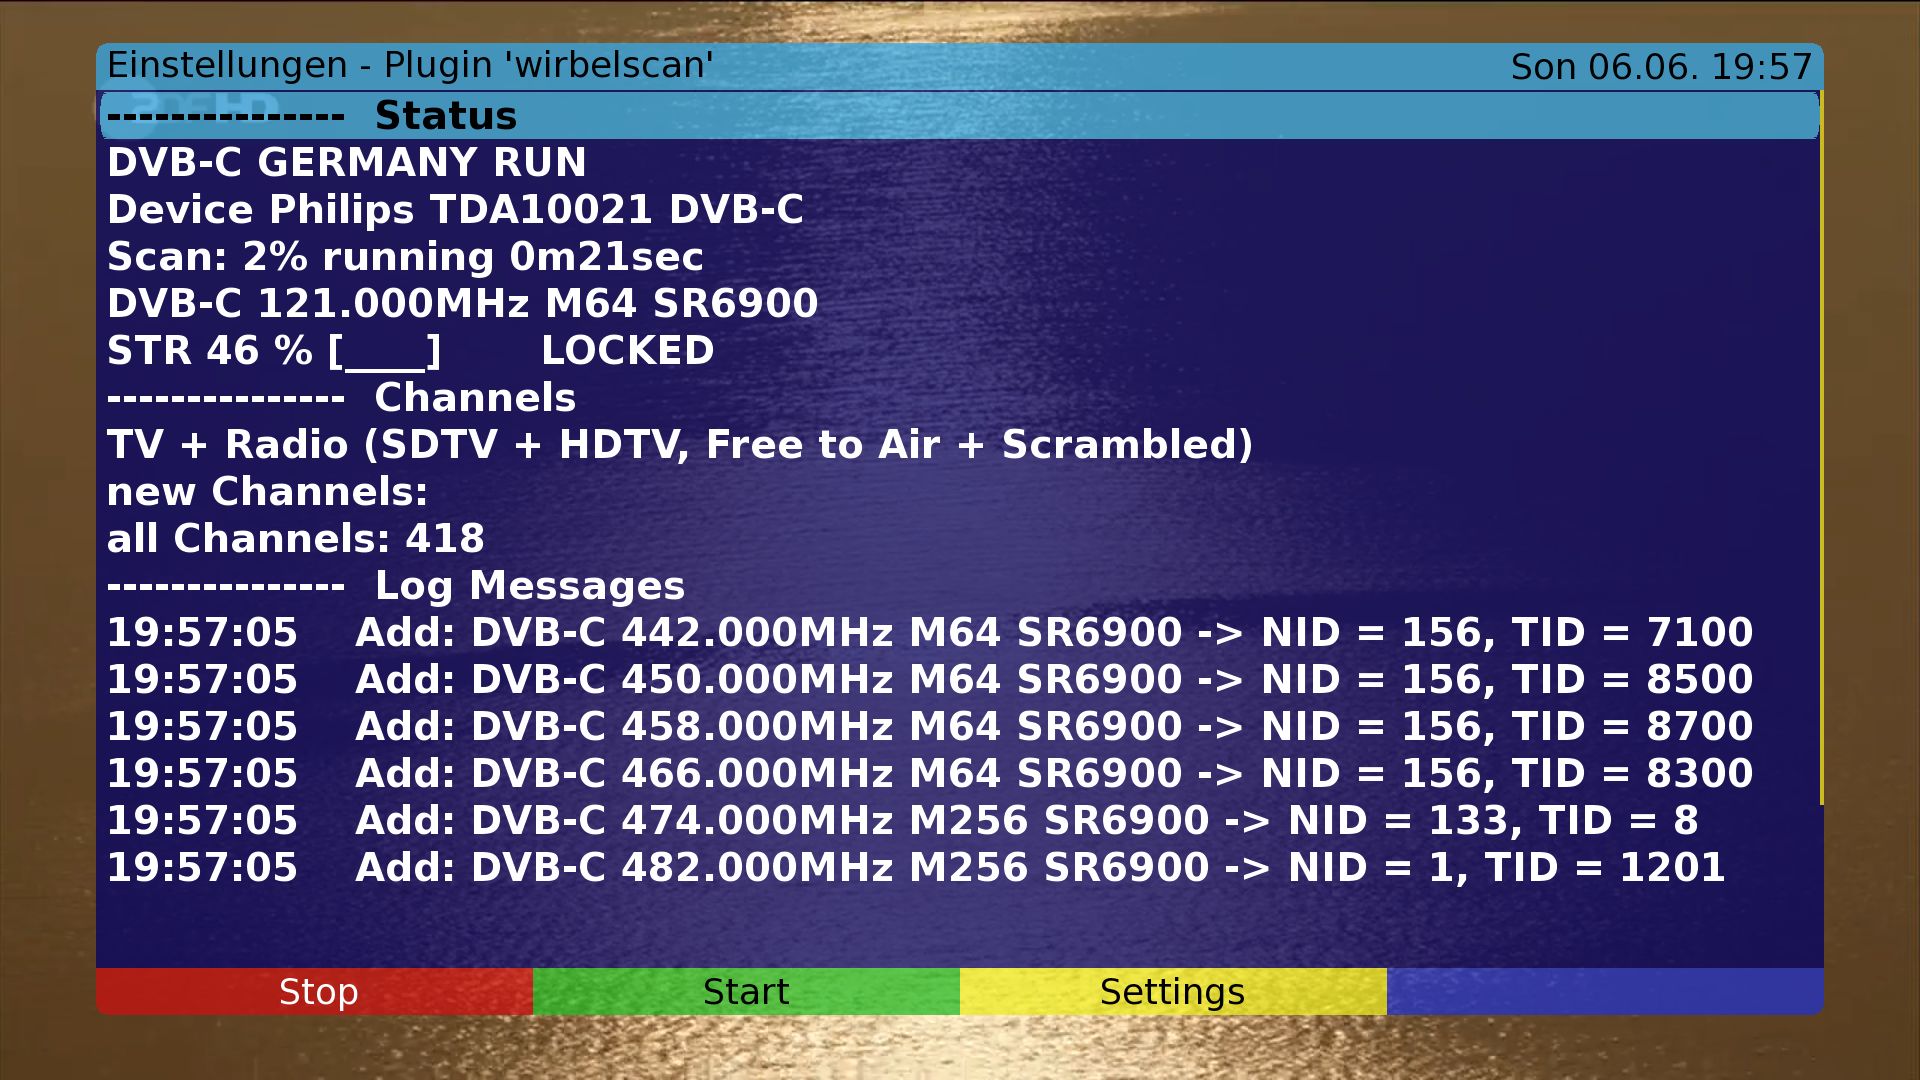
Task: Open the yellow Settings button
Action: click(1172, 991)
